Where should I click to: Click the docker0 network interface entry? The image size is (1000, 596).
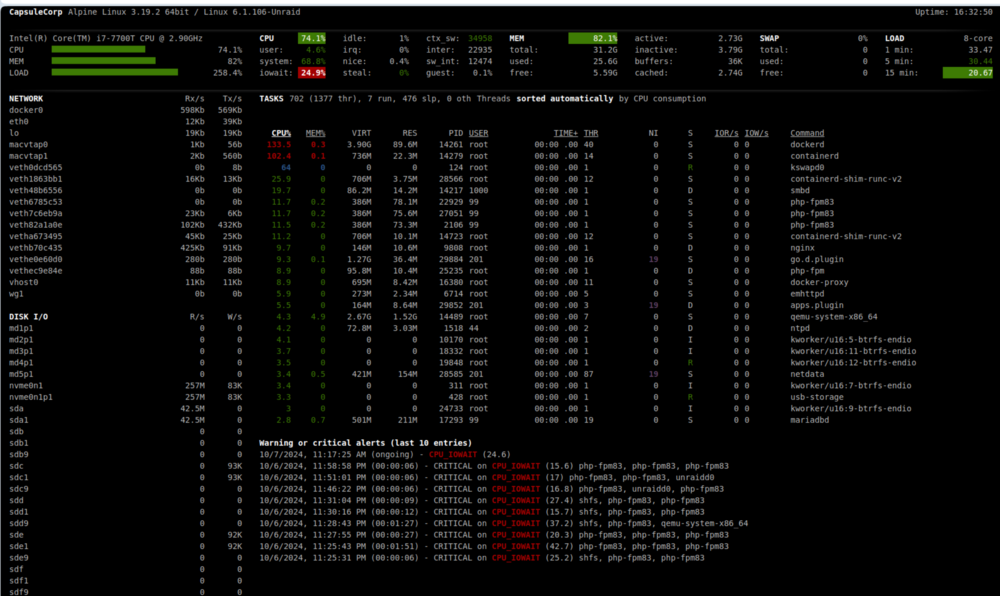(126, 110)
